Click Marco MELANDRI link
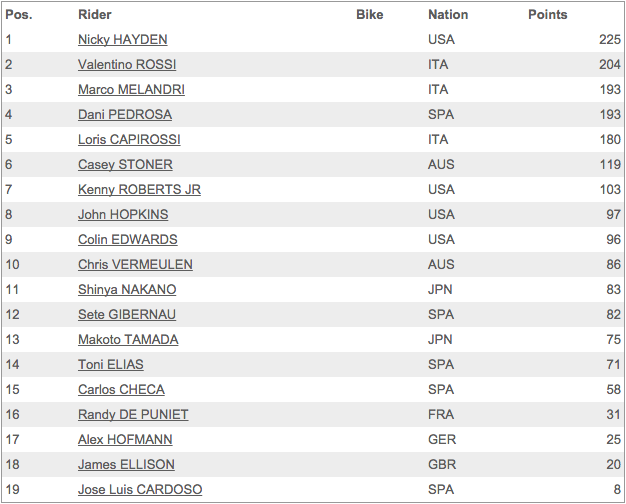The image size is (626, 504). [x=131, y=89]
